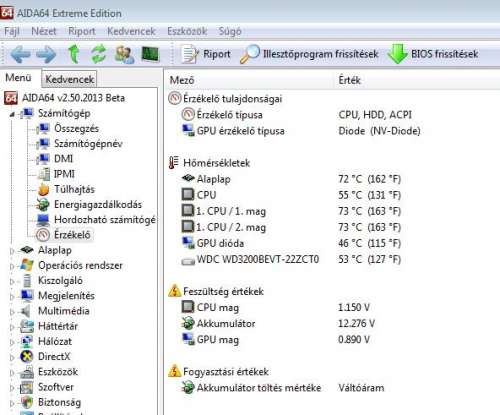Select the Akkumulátor voltage row

click(x=278, y=323)
